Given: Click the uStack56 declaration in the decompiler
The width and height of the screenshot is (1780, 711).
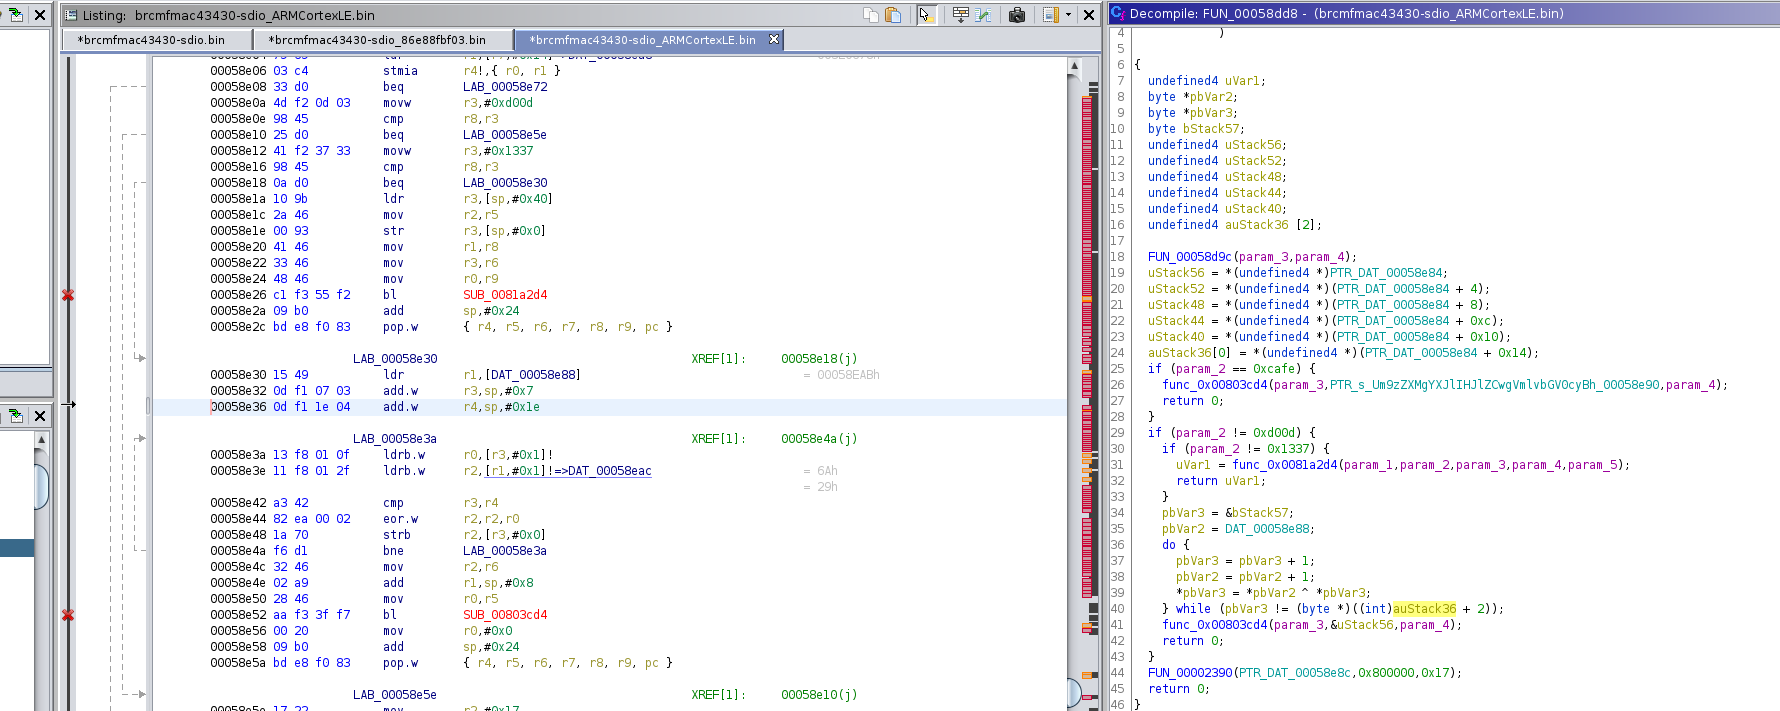Looking at the screenshot, I should point(1253,145).
